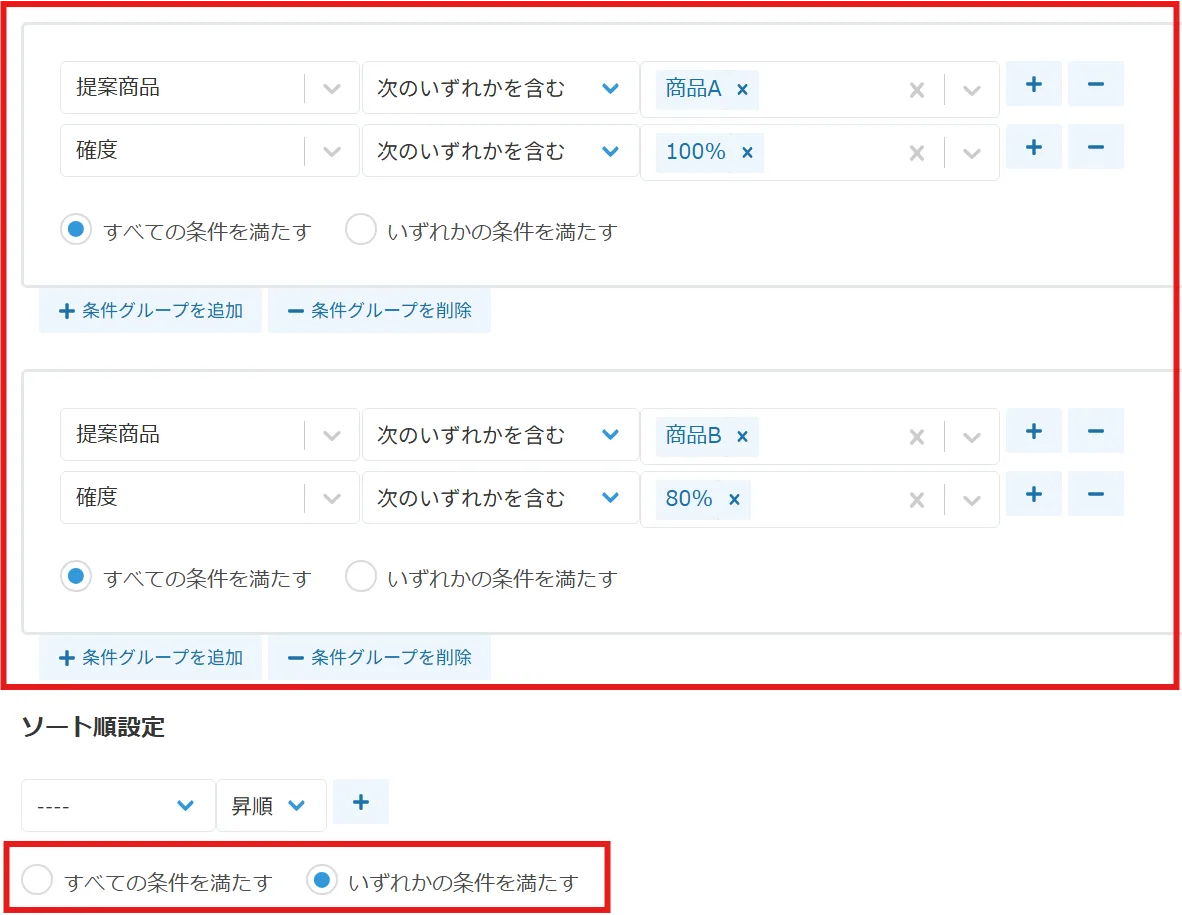Open the 昇順 sort direction dropdown

271,805
